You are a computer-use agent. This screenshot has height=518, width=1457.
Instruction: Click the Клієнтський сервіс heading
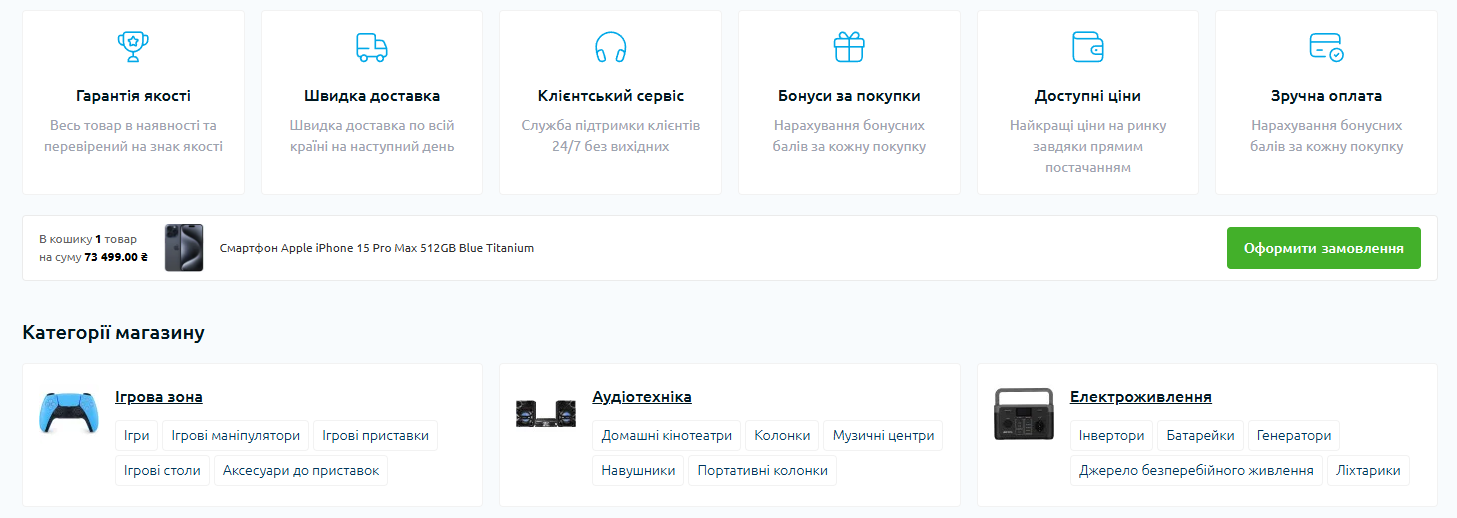point(610,96)
